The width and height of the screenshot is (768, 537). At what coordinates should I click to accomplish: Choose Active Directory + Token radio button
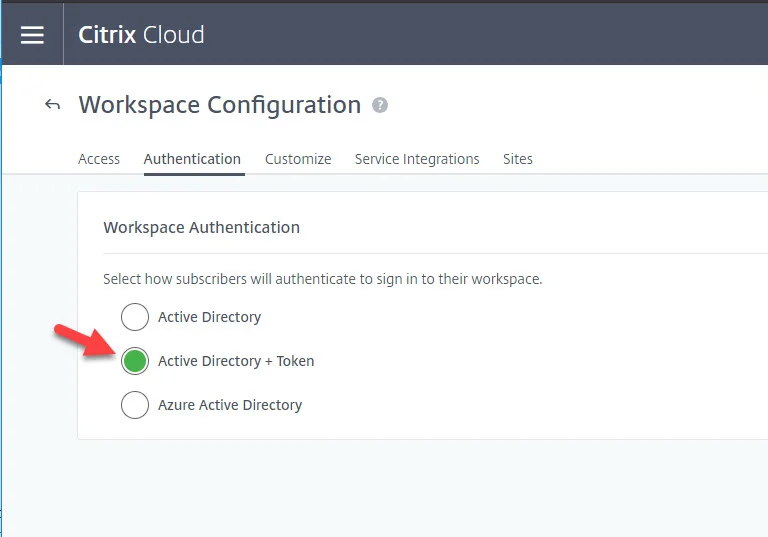click(135, 361)
